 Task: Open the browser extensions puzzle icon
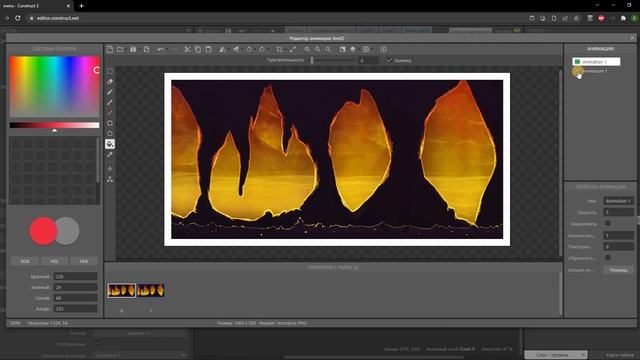pyautogui.click(x=623, y=18)
